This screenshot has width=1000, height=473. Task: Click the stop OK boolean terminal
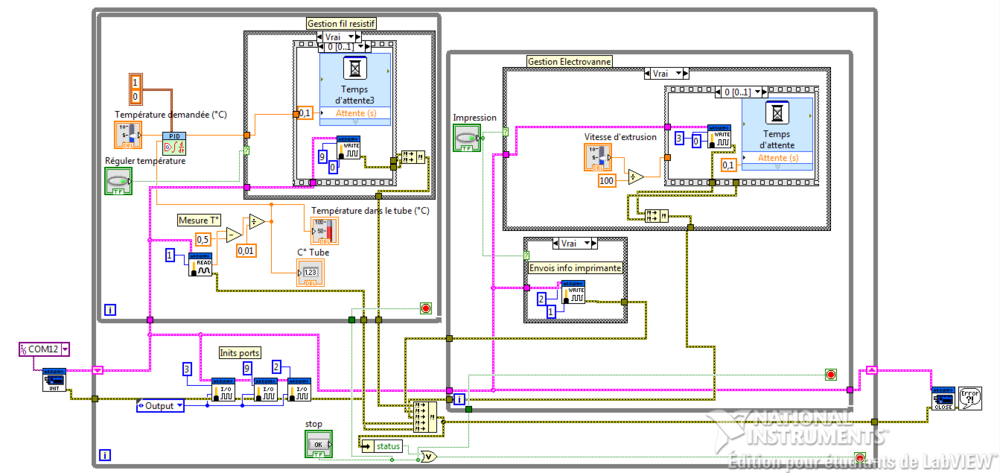click(319, 441)
